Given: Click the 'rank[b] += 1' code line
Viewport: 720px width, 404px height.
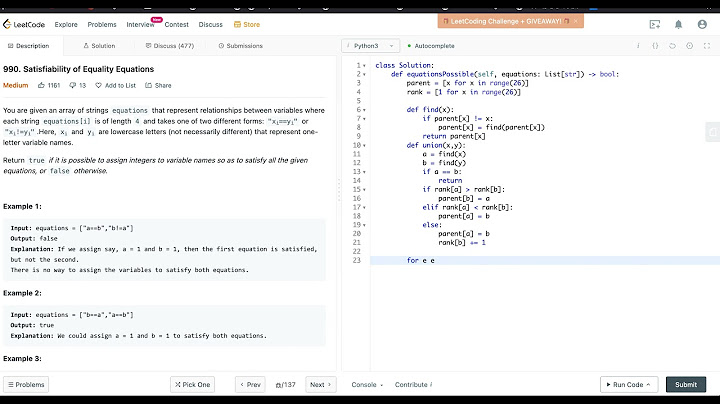Looking at the screenshot, I should pos(461,242).
